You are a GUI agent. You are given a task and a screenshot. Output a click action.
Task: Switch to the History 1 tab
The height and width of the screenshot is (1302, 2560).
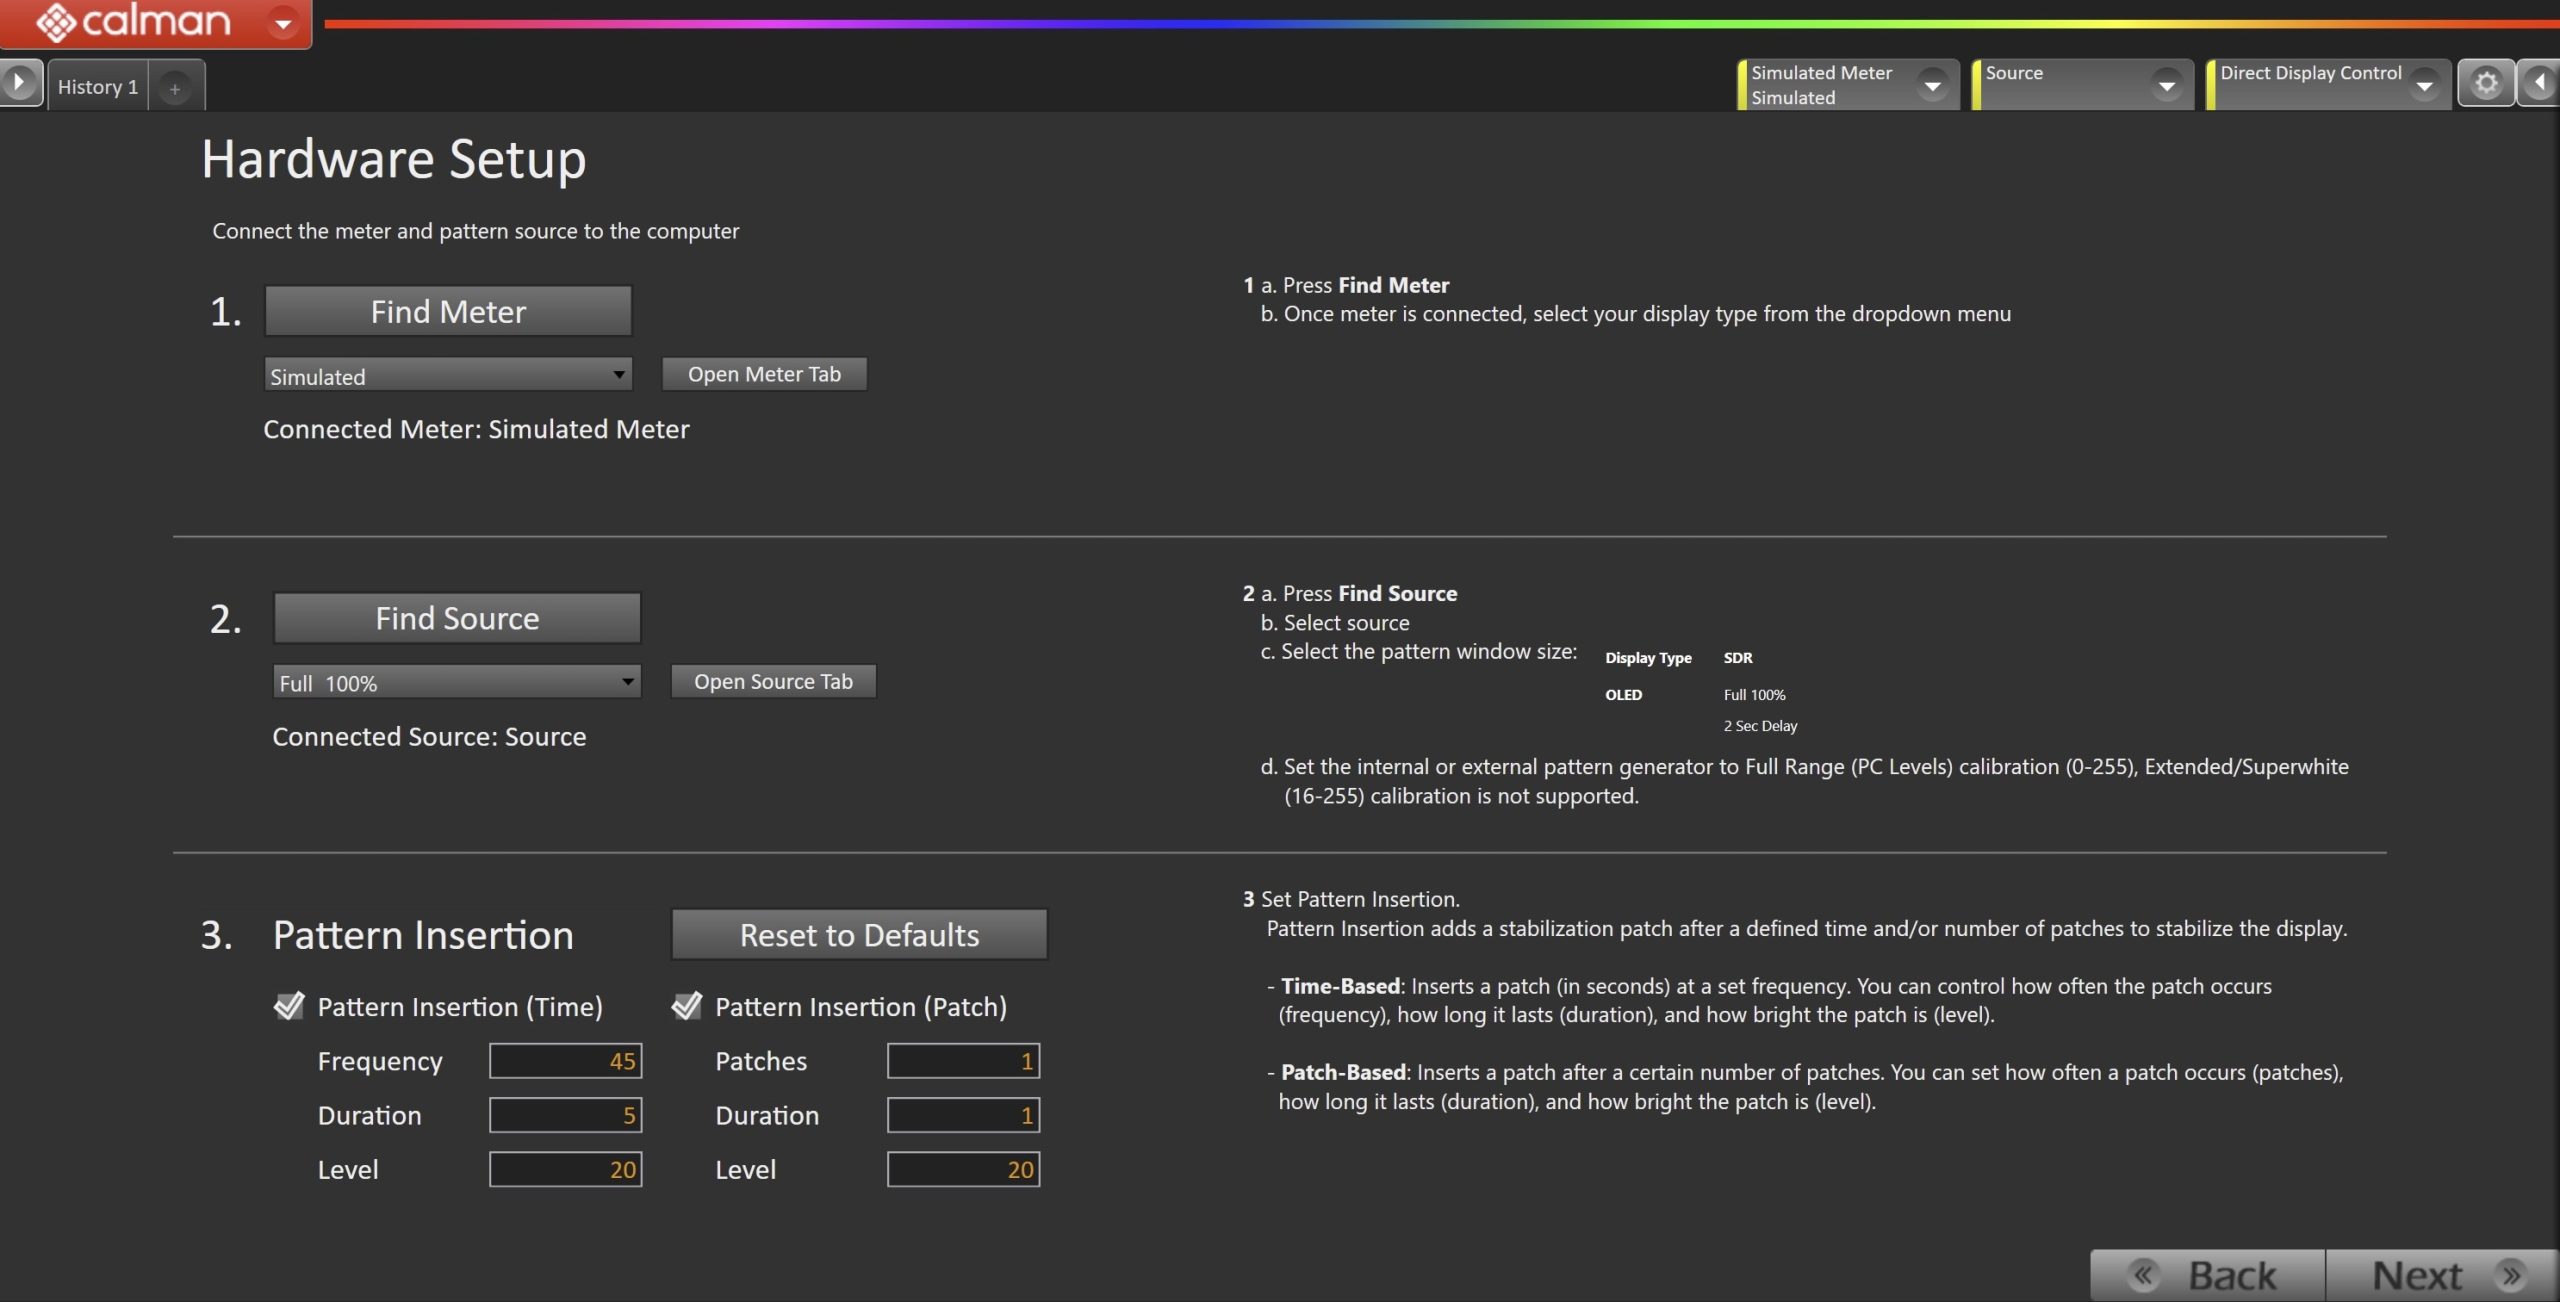[x=98, y=87]
